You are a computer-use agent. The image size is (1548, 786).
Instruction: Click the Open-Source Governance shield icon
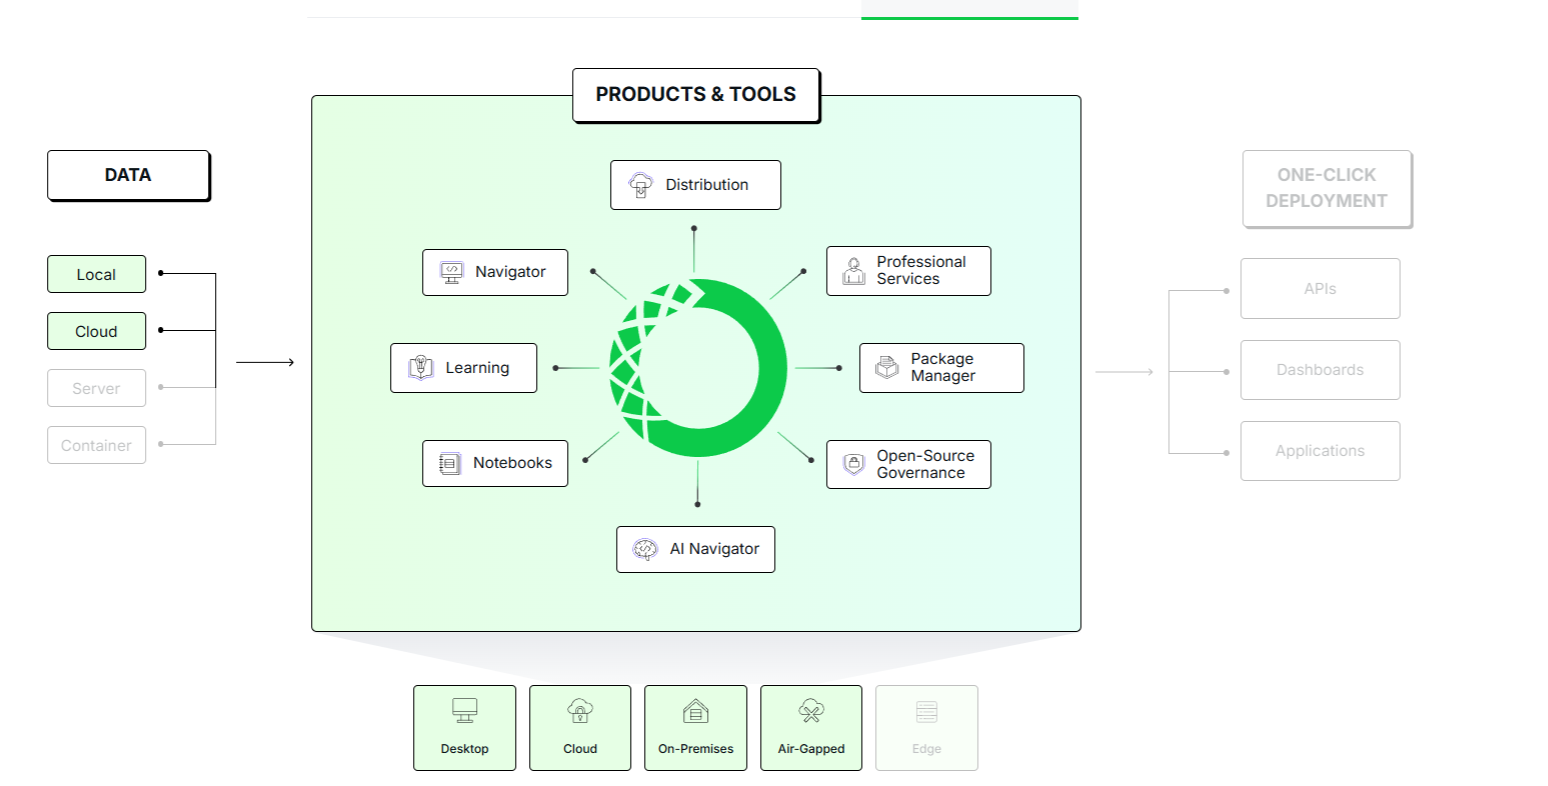pos(854,464)
